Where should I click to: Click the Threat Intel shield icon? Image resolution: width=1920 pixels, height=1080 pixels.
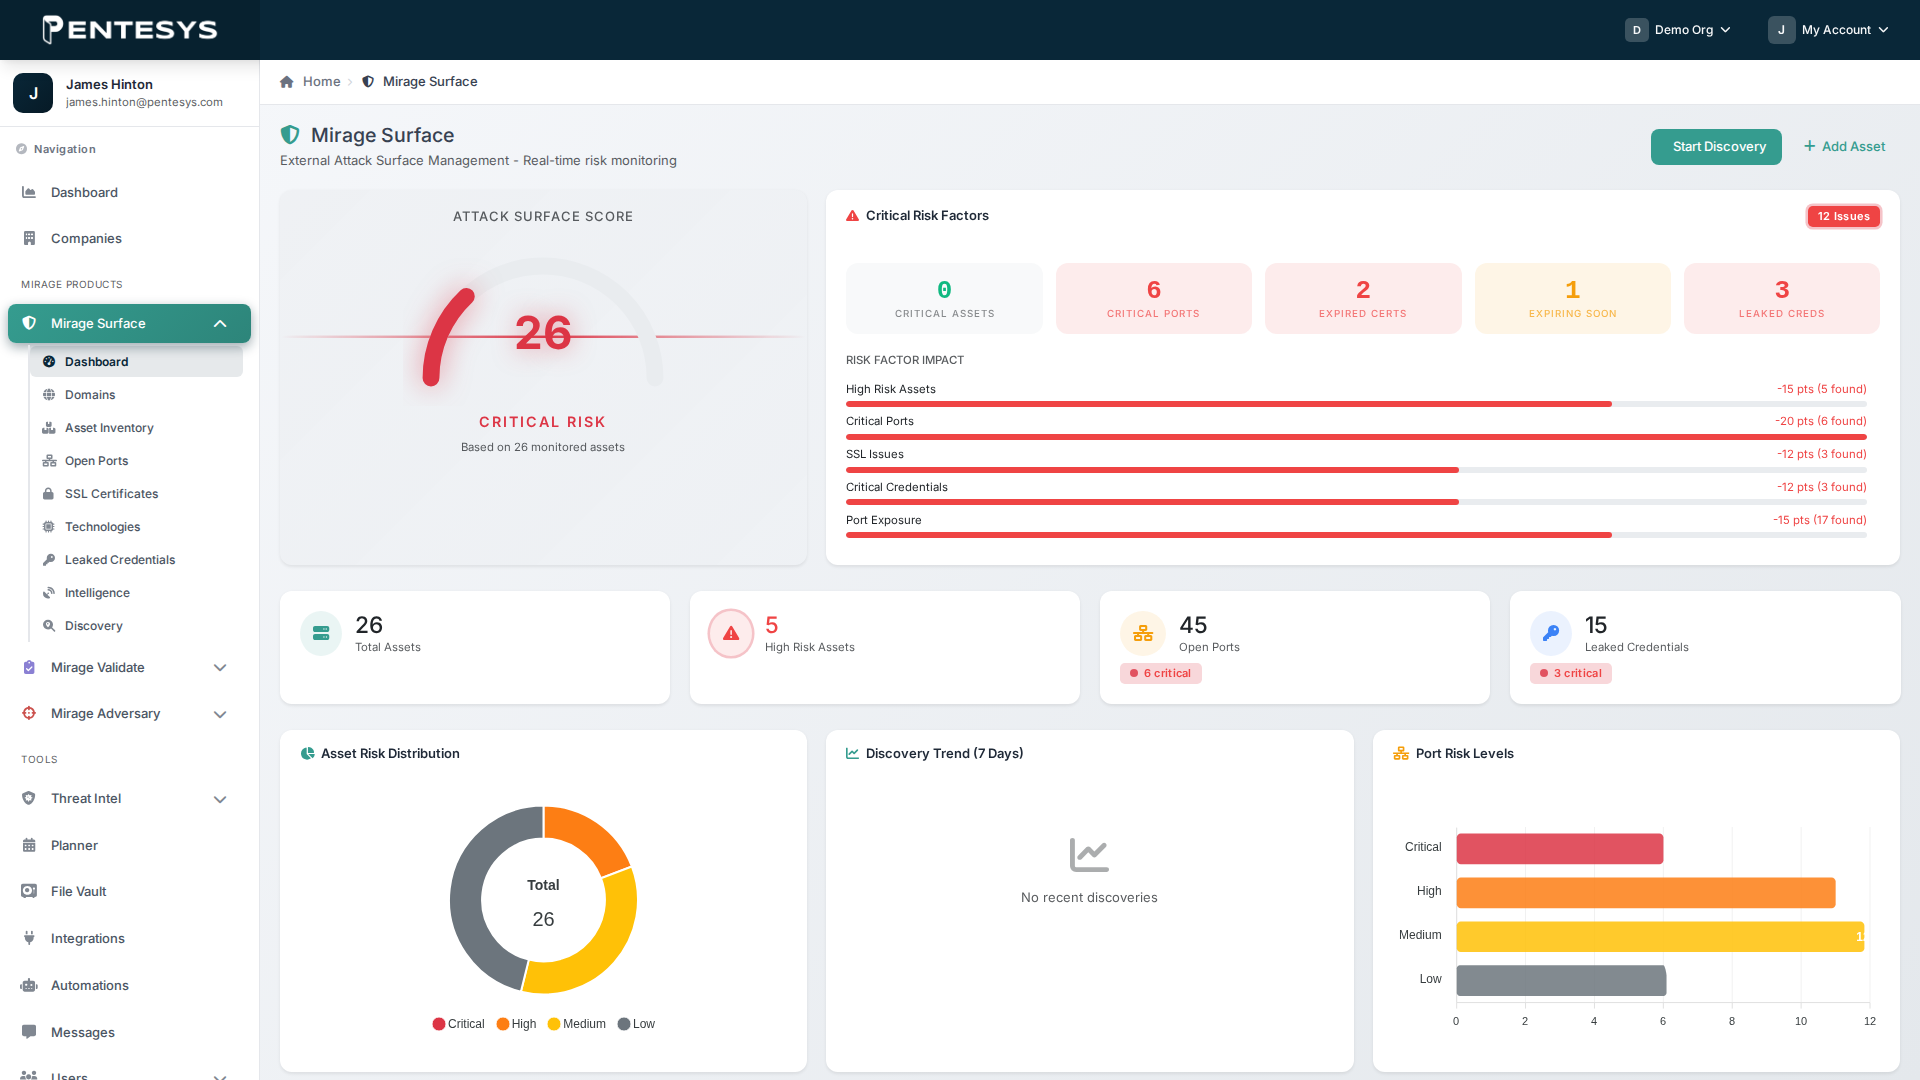tap(29, 798)
